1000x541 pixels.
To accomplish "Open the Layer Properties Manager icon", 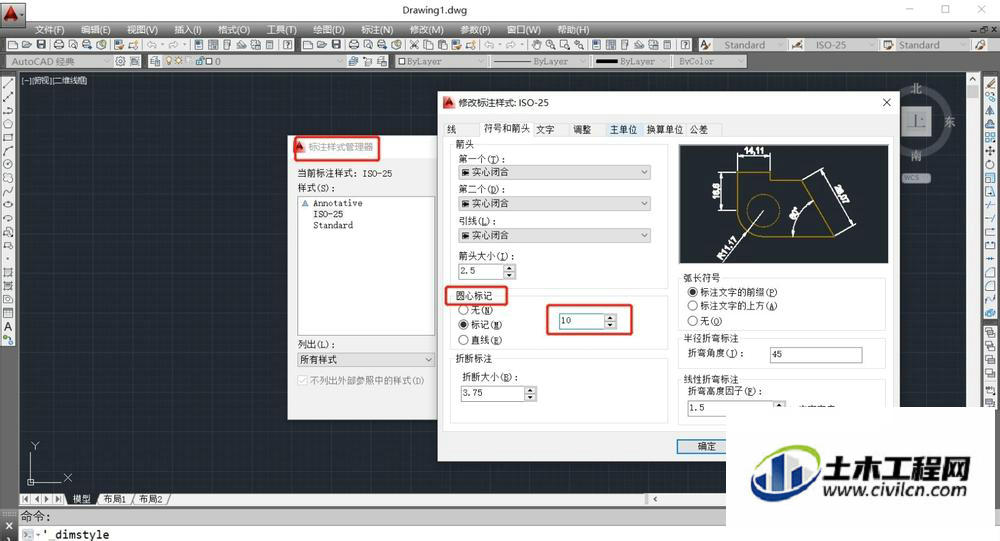I will pos(155,61).
